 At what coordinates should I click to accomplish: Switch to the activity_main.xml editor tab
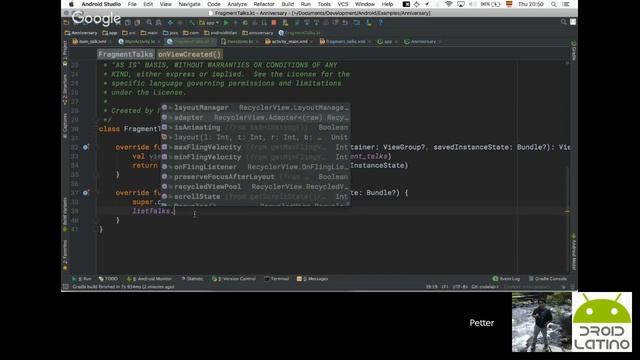(287, 42)
